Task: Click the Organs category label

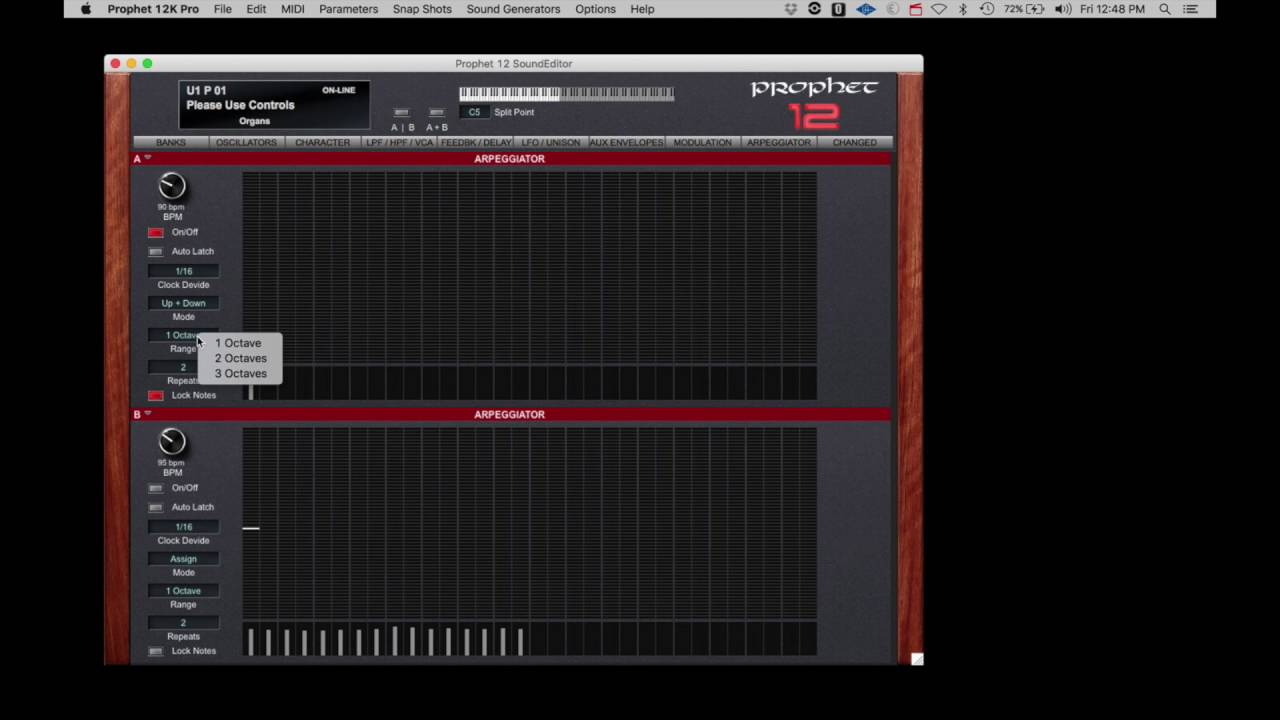Action: point(254,121)
